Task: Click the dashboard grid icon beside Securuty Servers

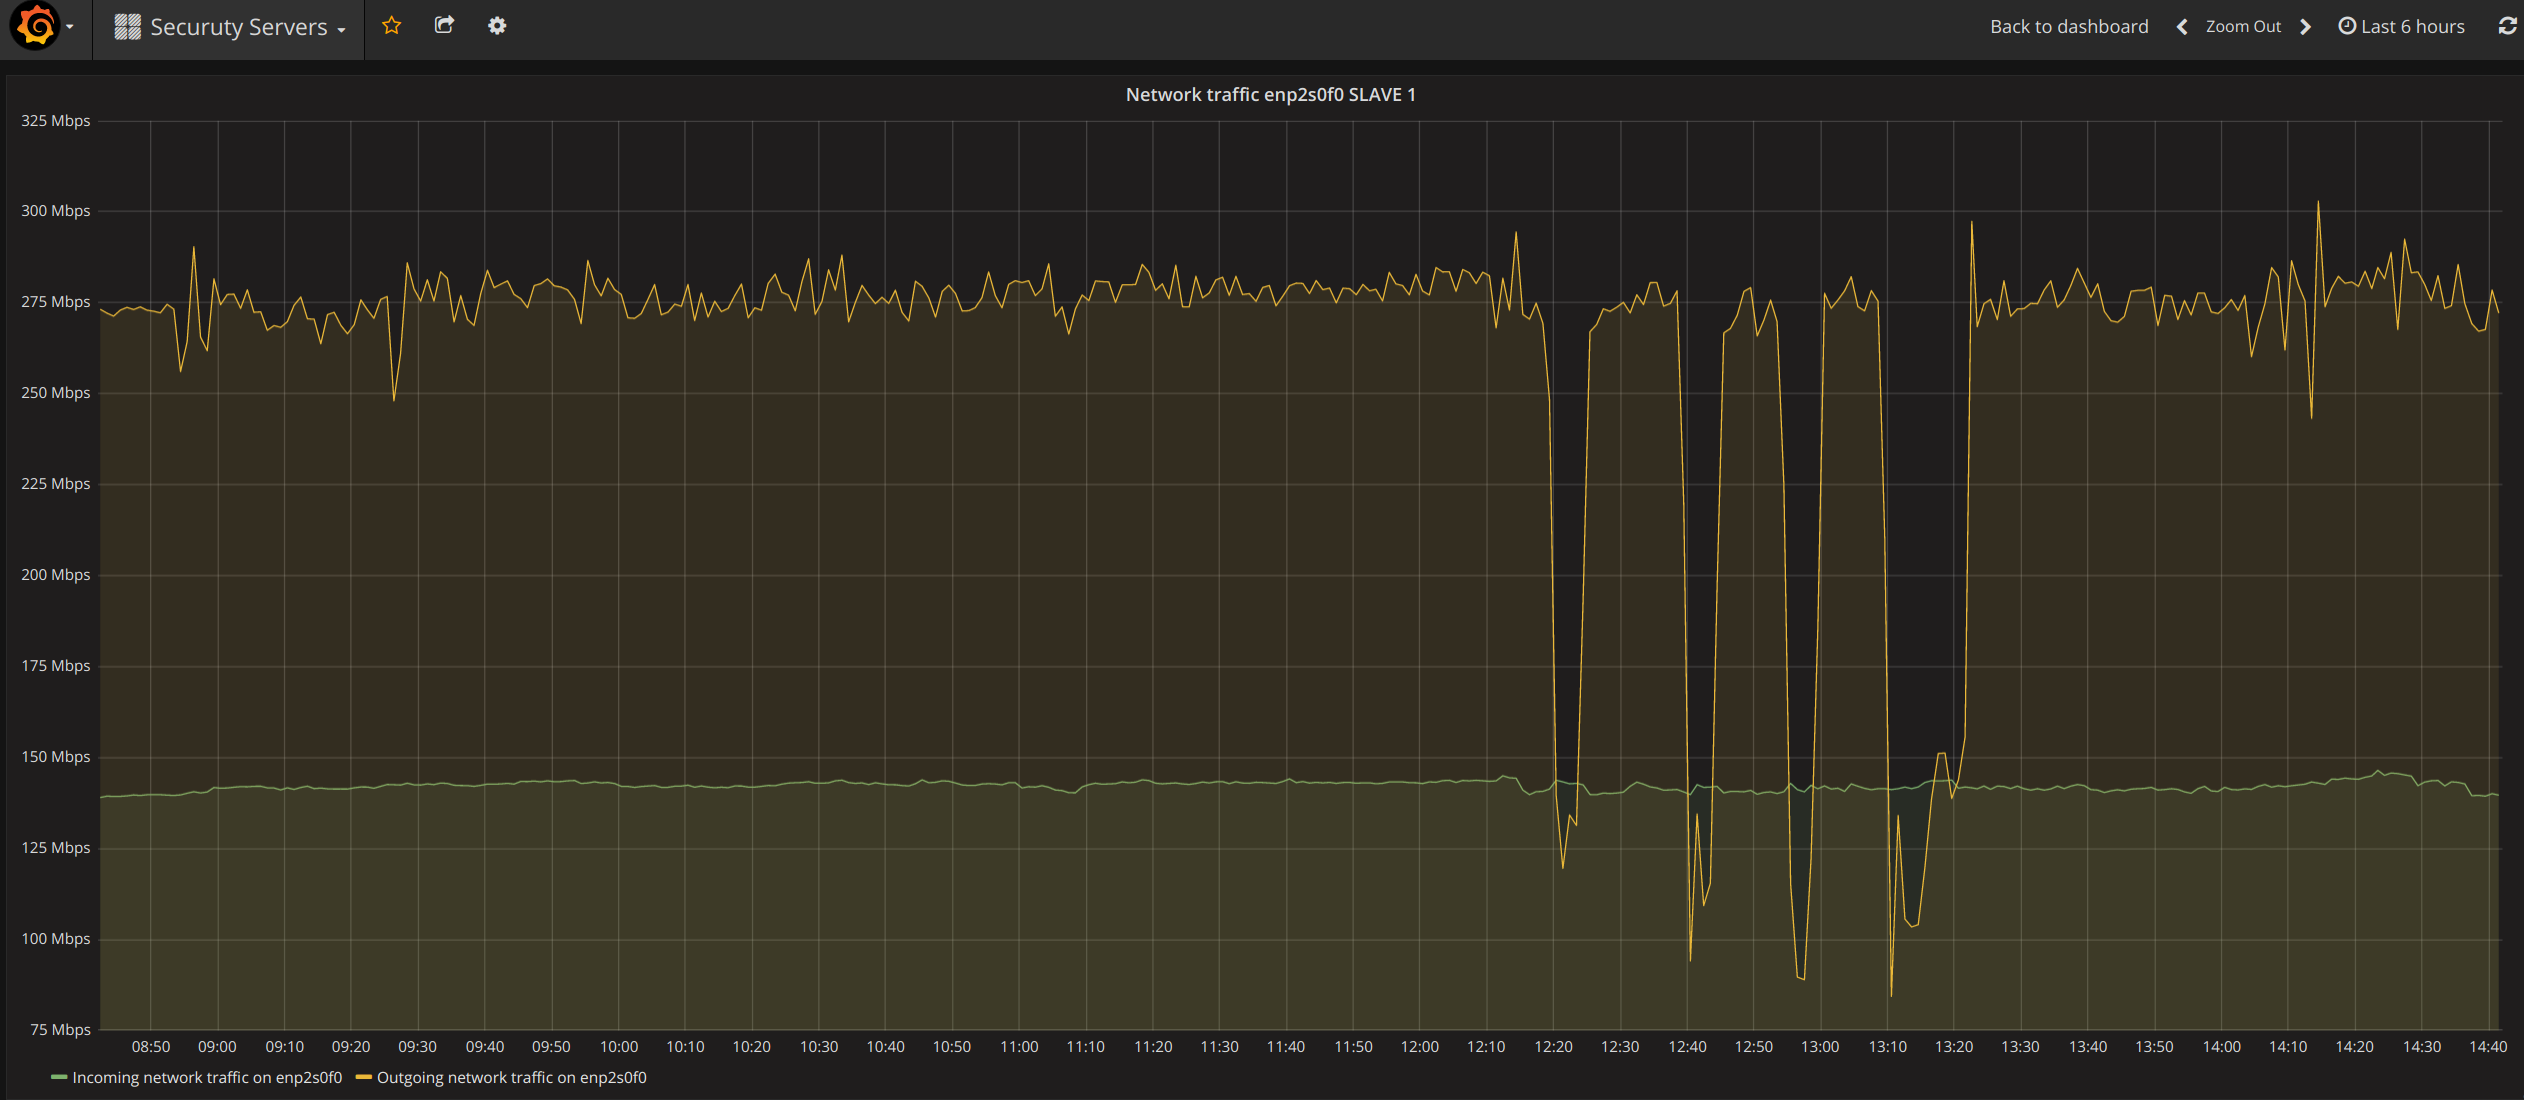Action: (127, 27)
